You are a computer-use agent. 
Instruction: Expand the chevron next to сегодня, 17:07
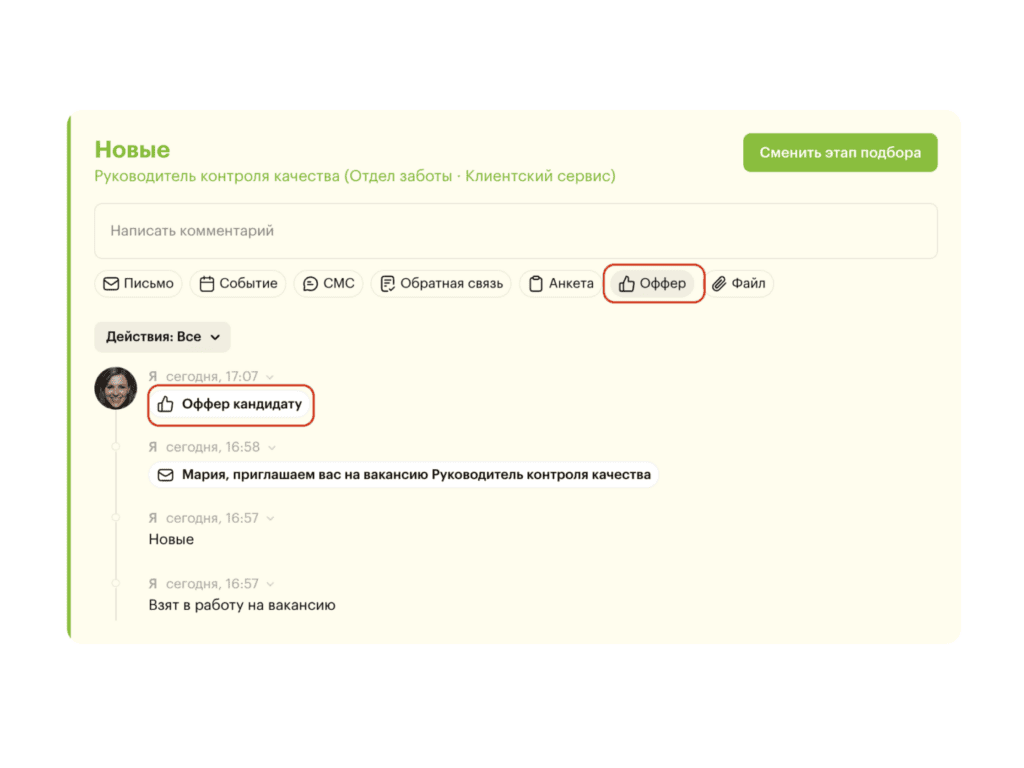[270, 377]
